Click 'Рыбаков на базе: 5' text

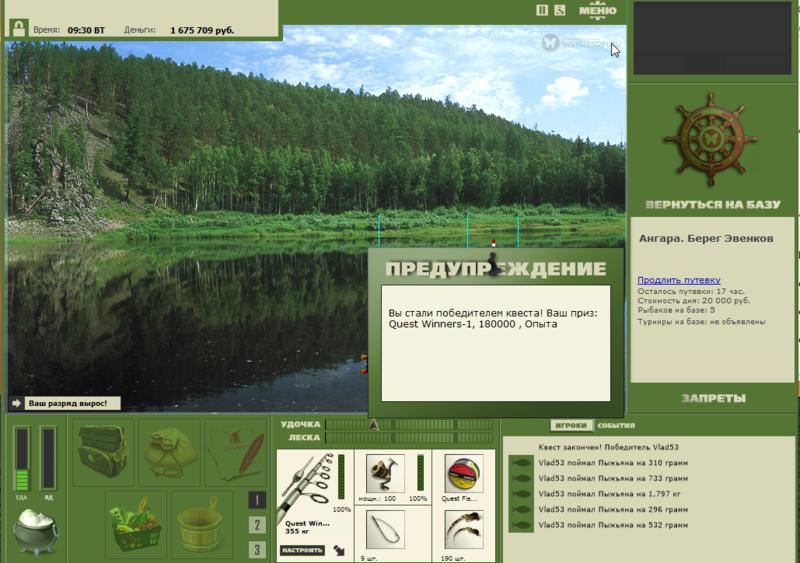pyautogui.click(x=676, y=310)
